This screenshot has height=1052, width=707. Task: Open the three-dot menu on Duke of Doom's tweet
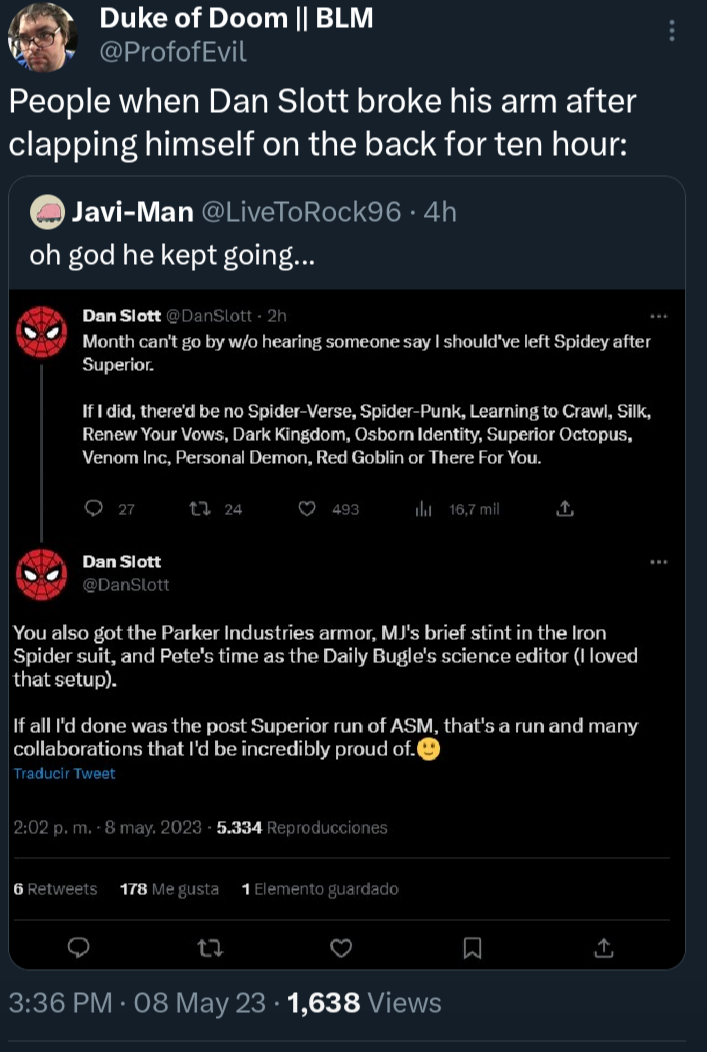[671, 32]
